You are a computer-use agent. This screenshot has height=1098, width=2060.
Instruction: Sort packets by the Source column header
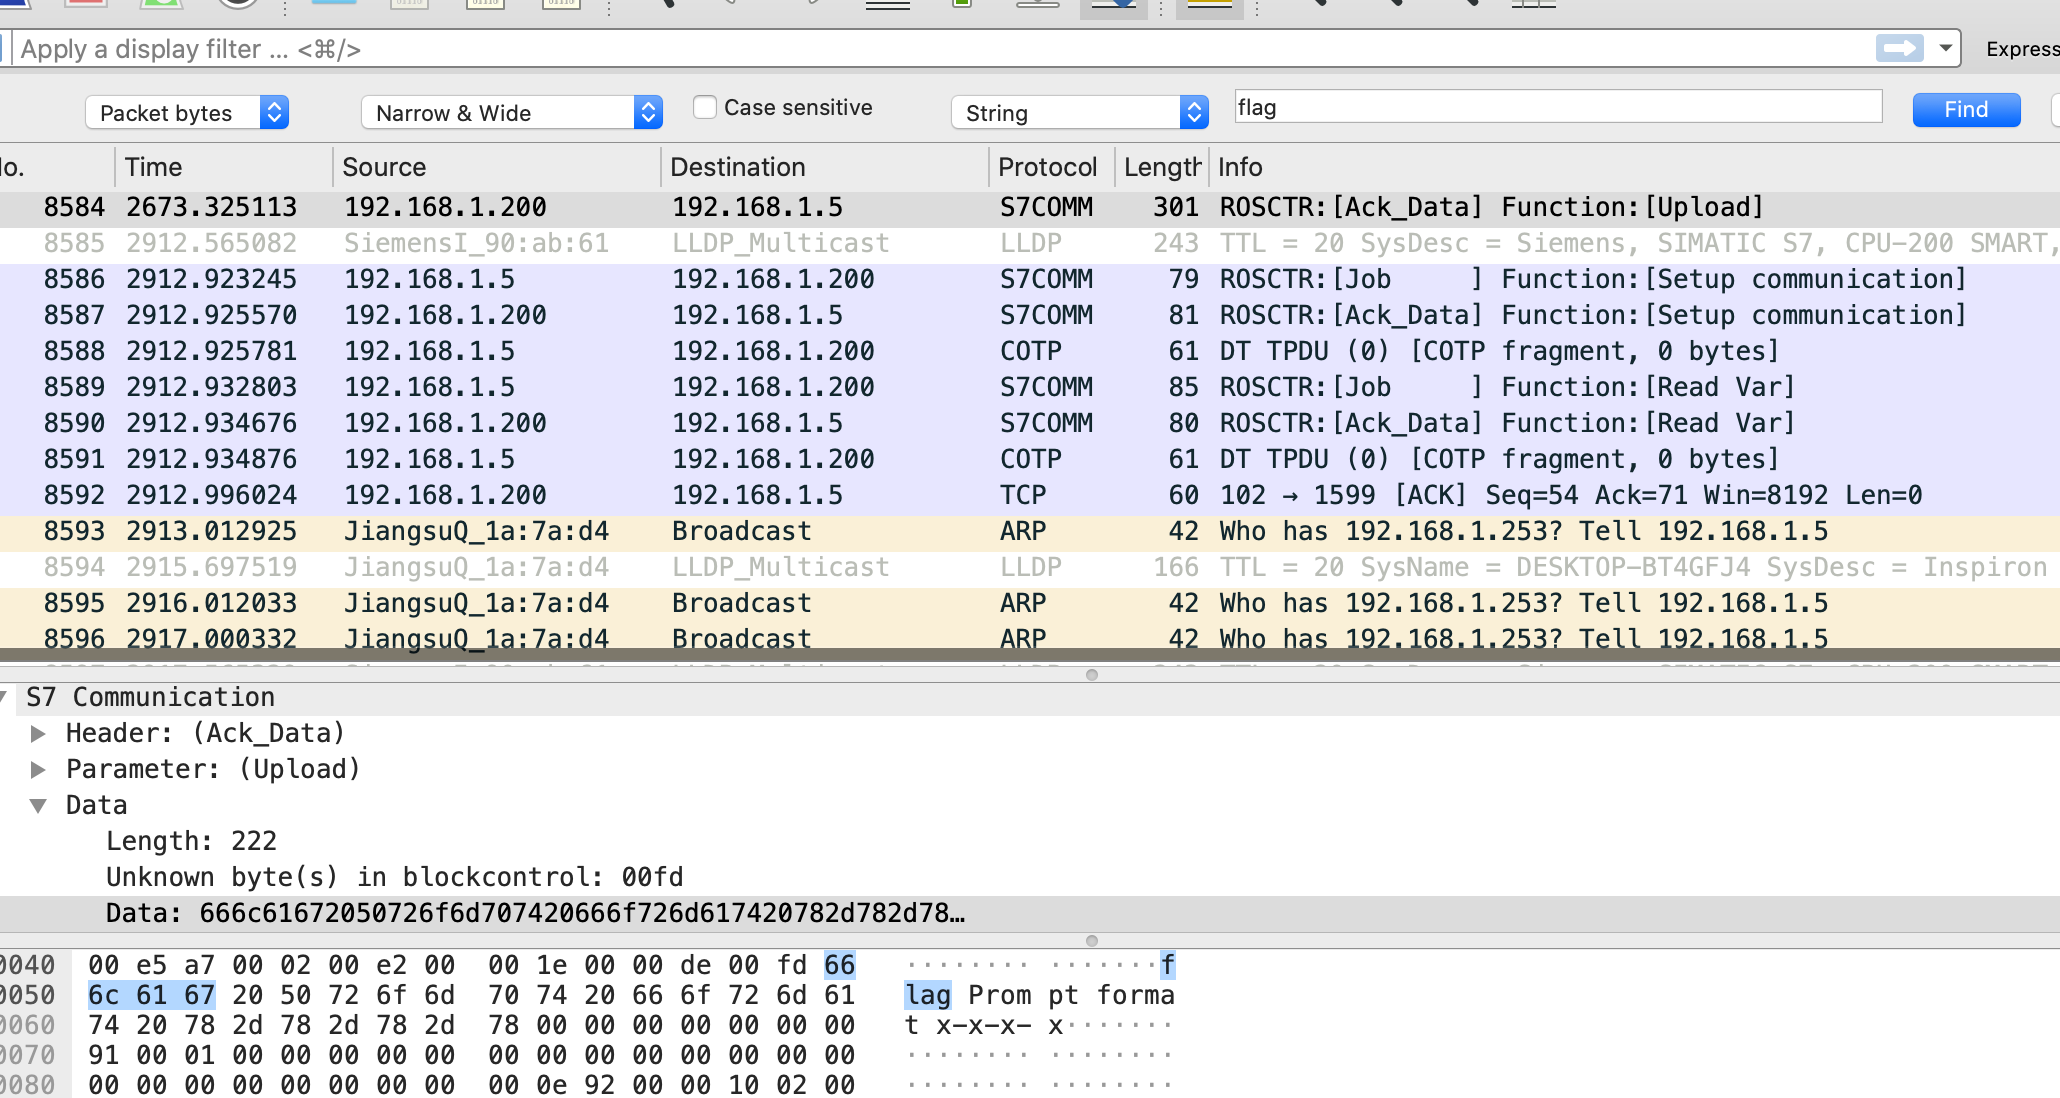(x=496, y=167)
